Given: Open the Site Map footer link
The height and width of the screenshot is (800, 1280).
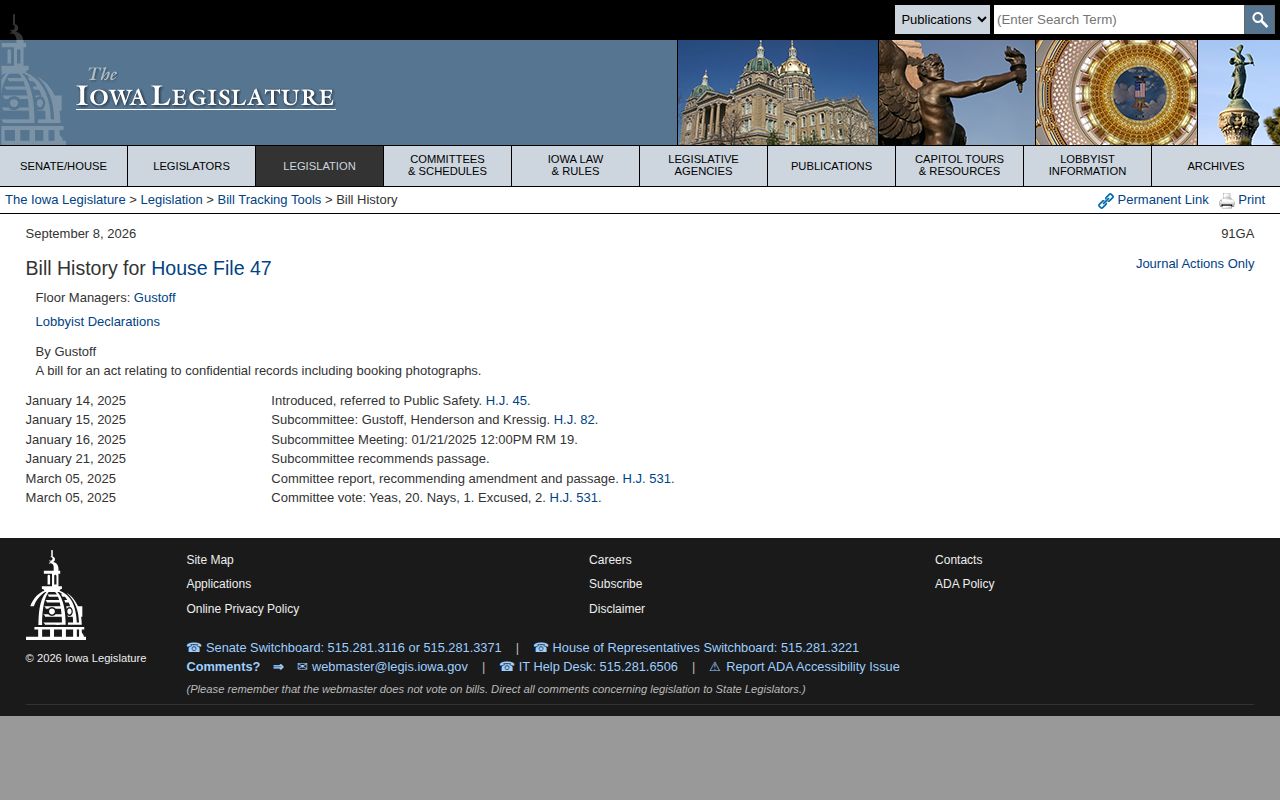Looking at the screenshot, I should (x=210, y=560).
